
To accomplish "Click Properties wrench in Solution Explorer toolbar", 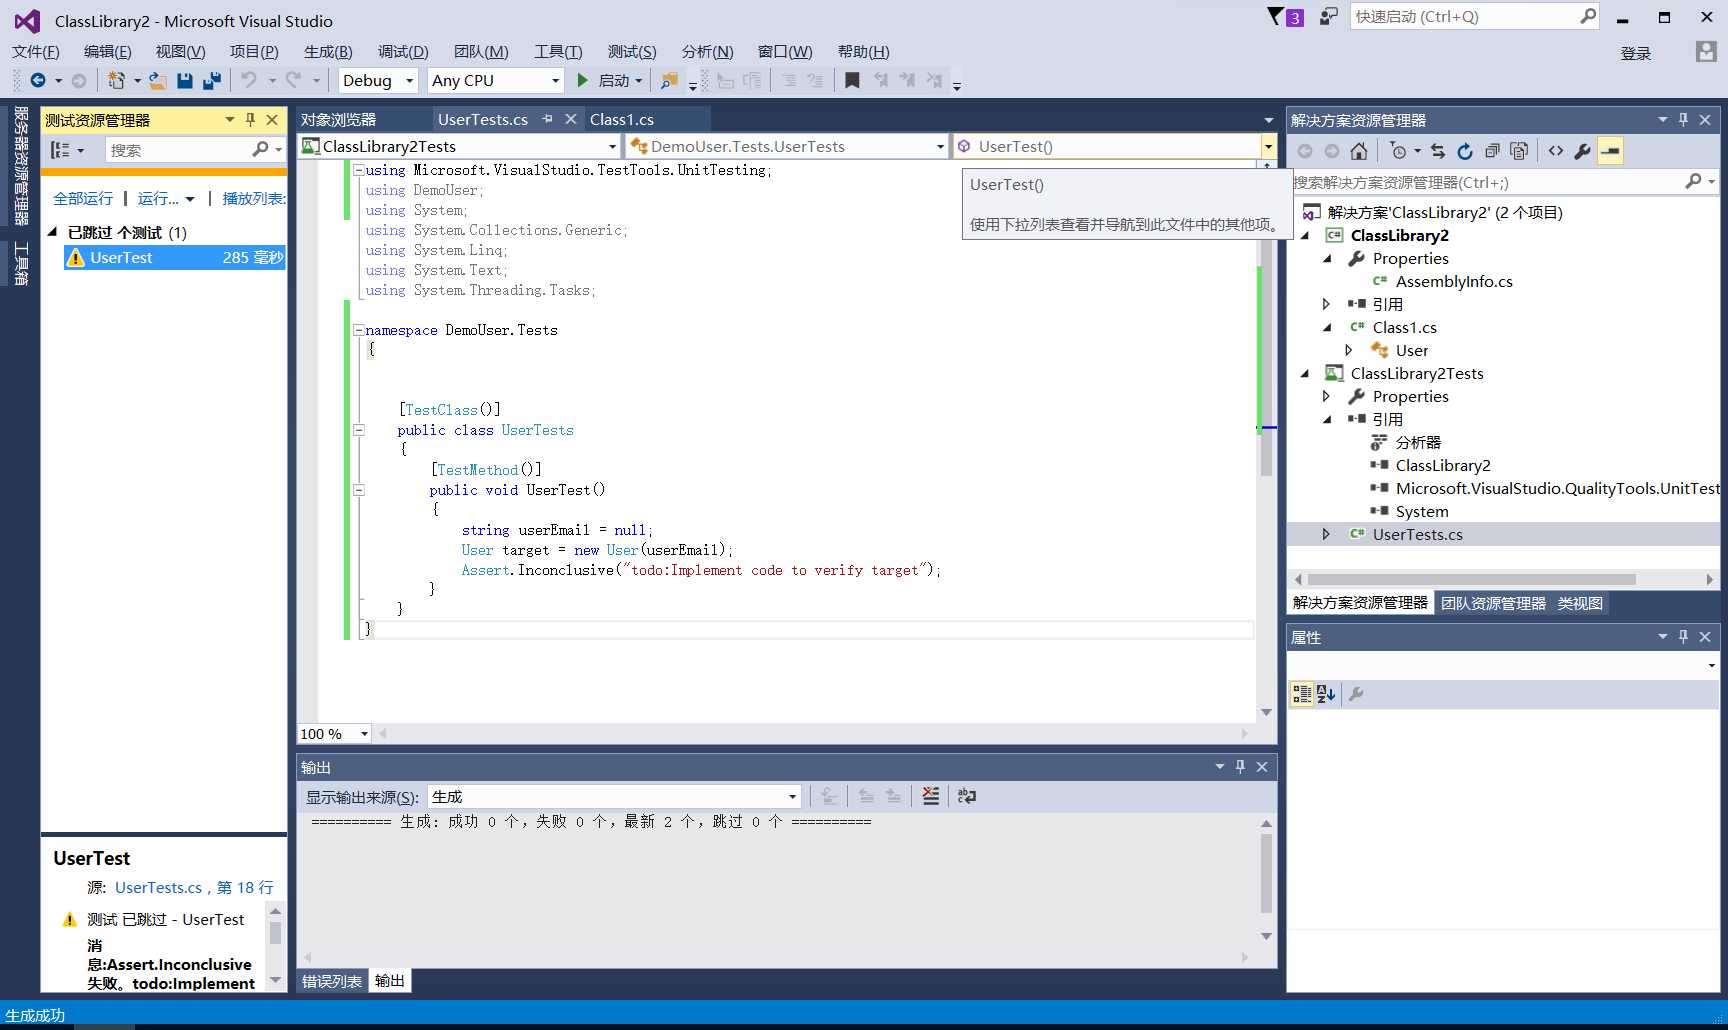I will point(1582,151).
